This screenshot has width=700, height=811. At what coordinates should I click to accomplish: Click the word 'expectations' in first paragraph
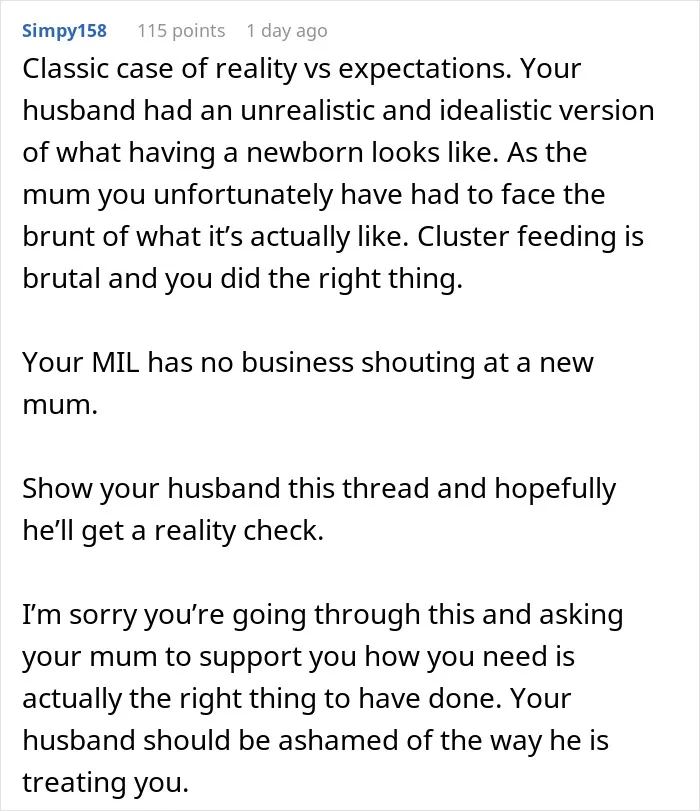425,69
